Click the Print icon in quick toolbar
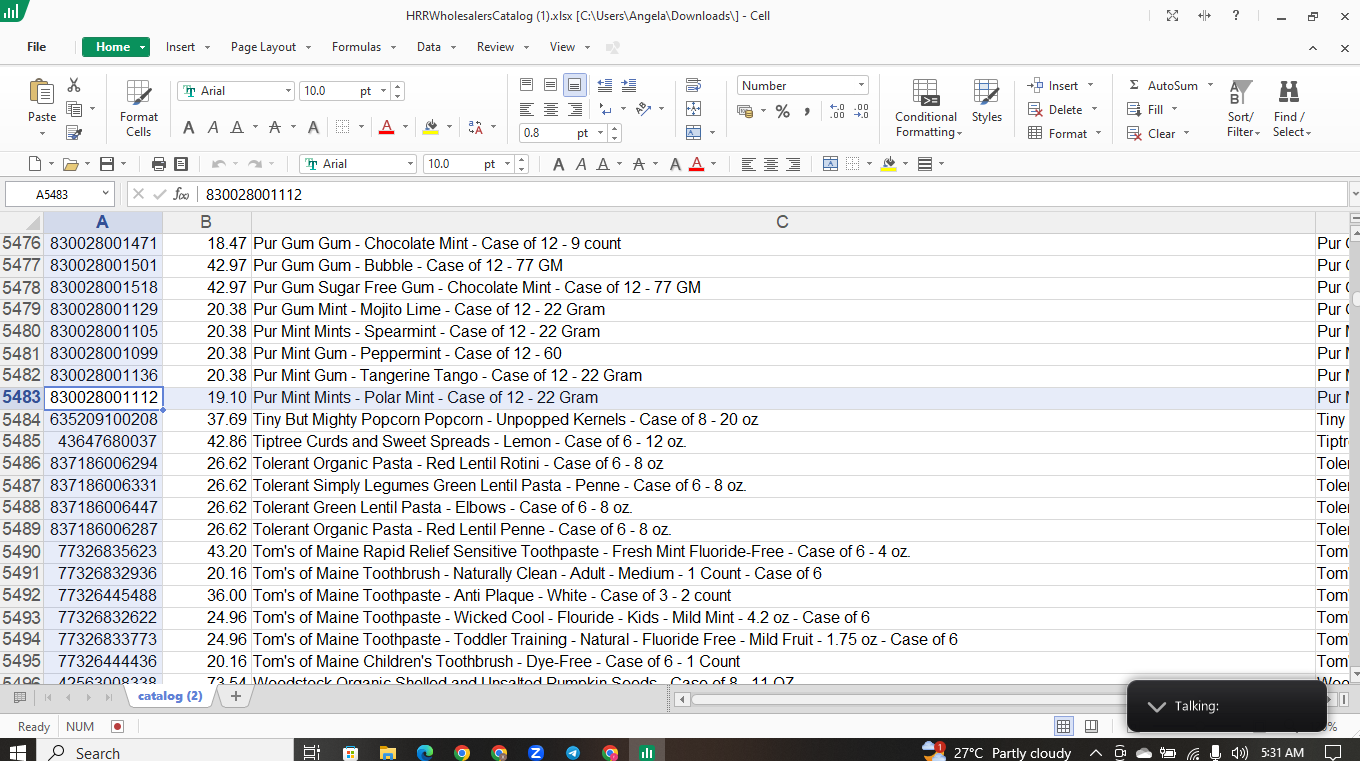 (x=158, y=164)
